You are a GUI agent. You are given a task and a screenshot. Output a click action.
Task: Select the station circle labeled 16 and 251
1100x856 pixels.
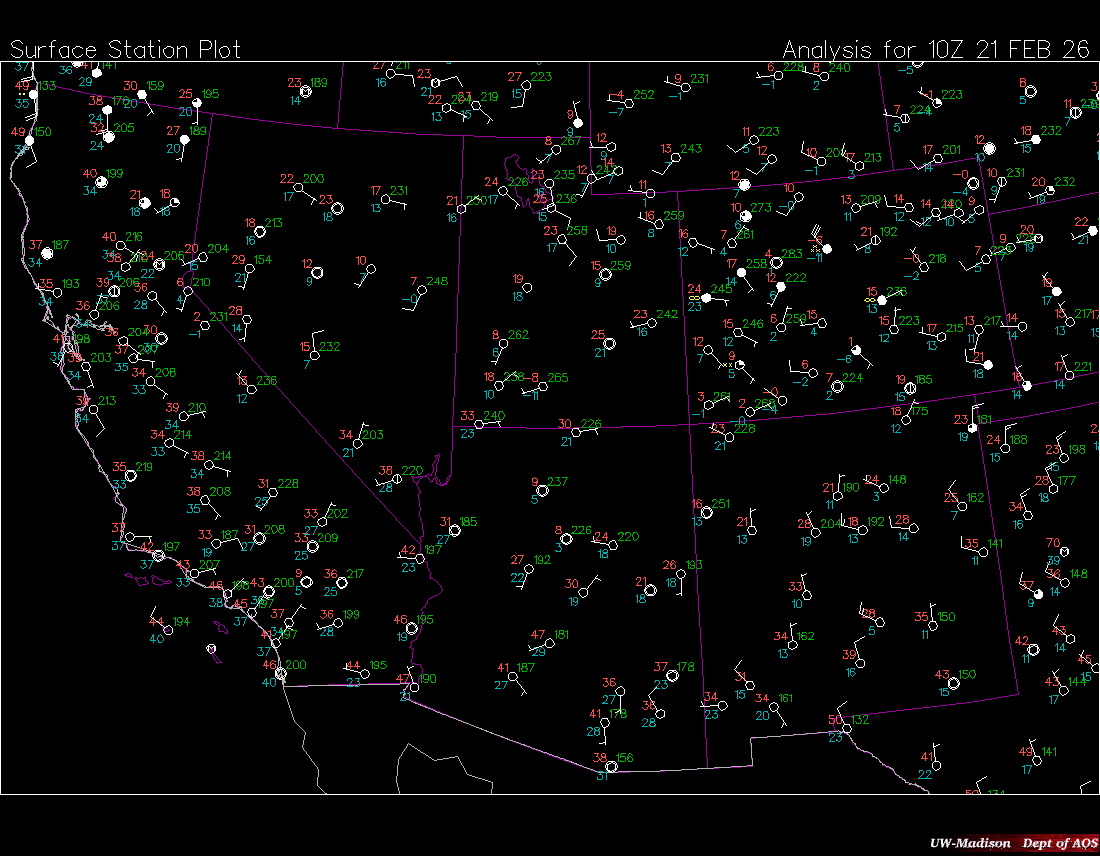(707, 512)
